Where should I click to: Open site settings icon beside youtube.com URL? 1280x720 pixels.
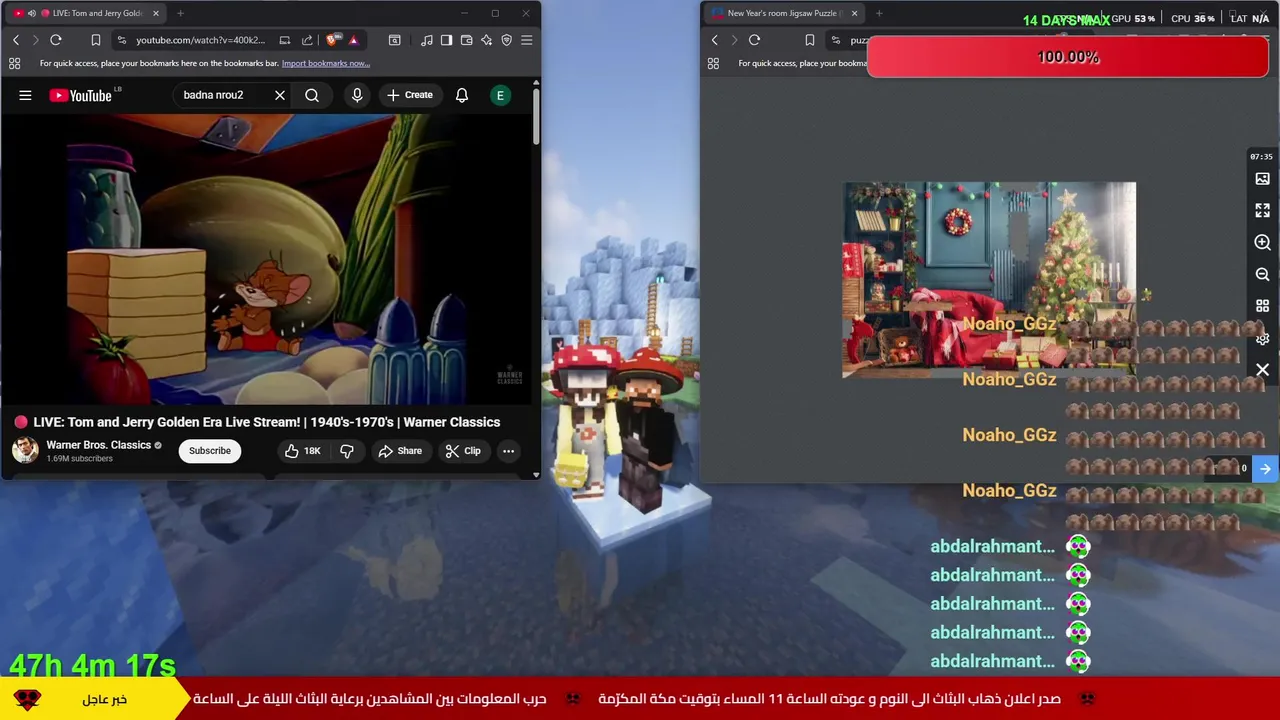(122, 40)
